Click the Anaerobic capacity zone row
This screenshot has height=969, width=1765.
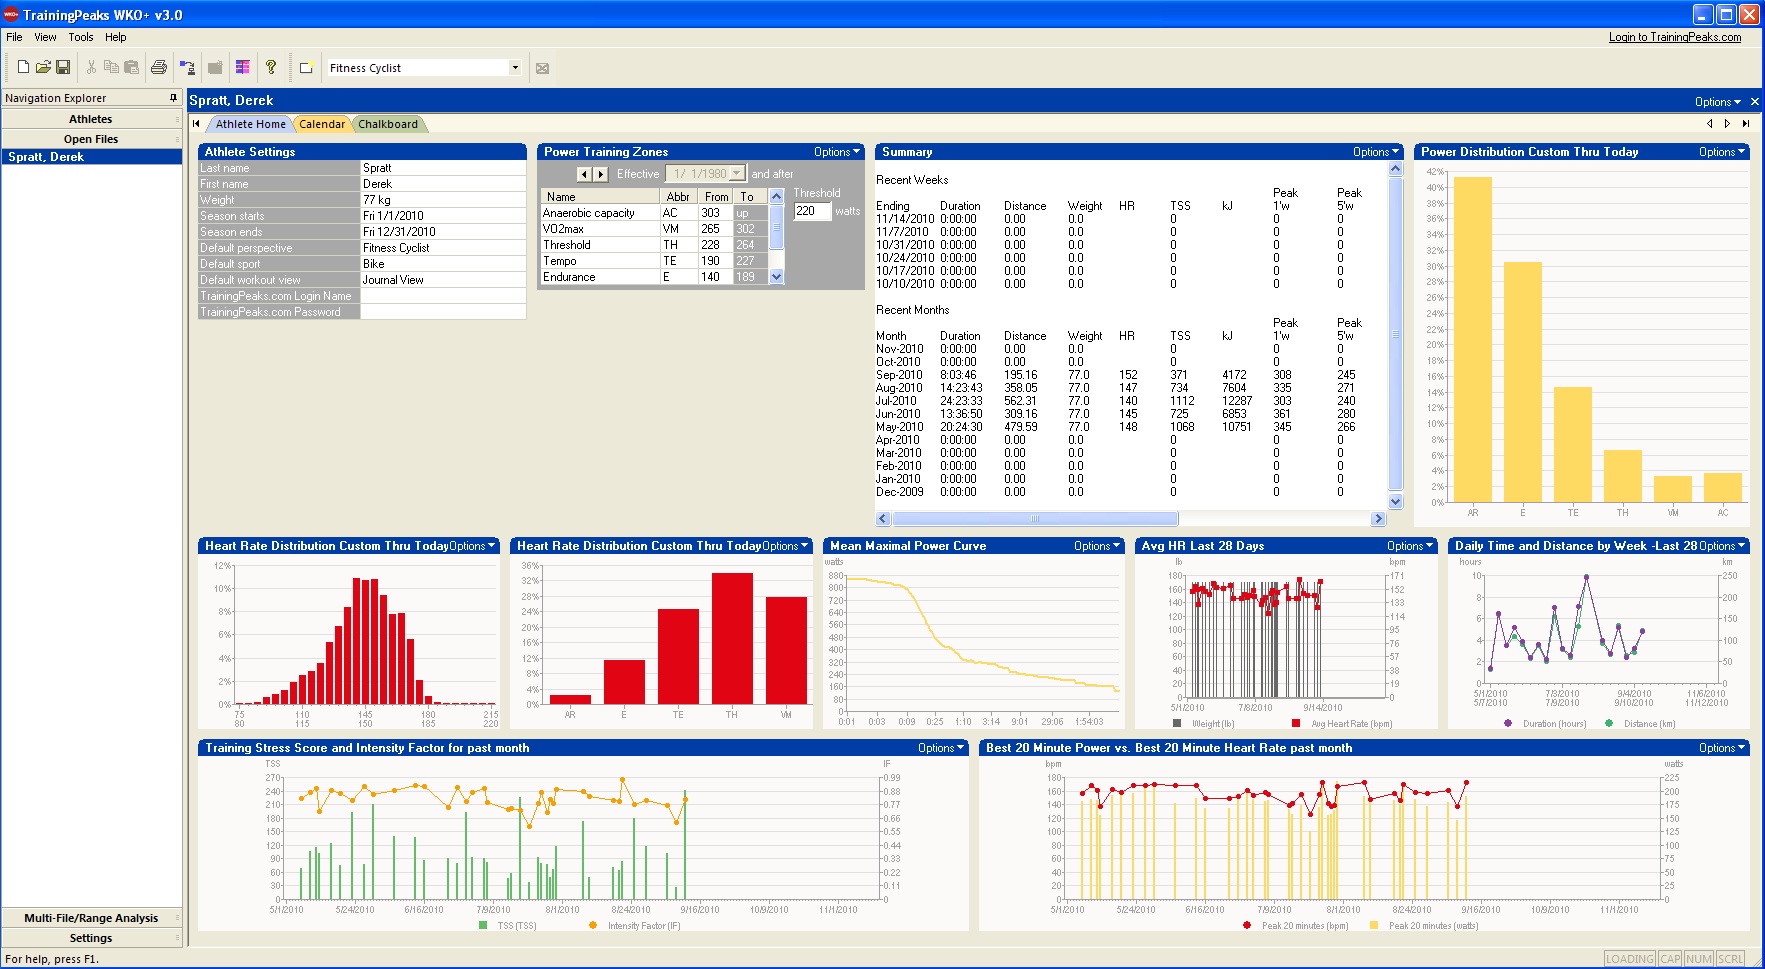pos(654,213)
